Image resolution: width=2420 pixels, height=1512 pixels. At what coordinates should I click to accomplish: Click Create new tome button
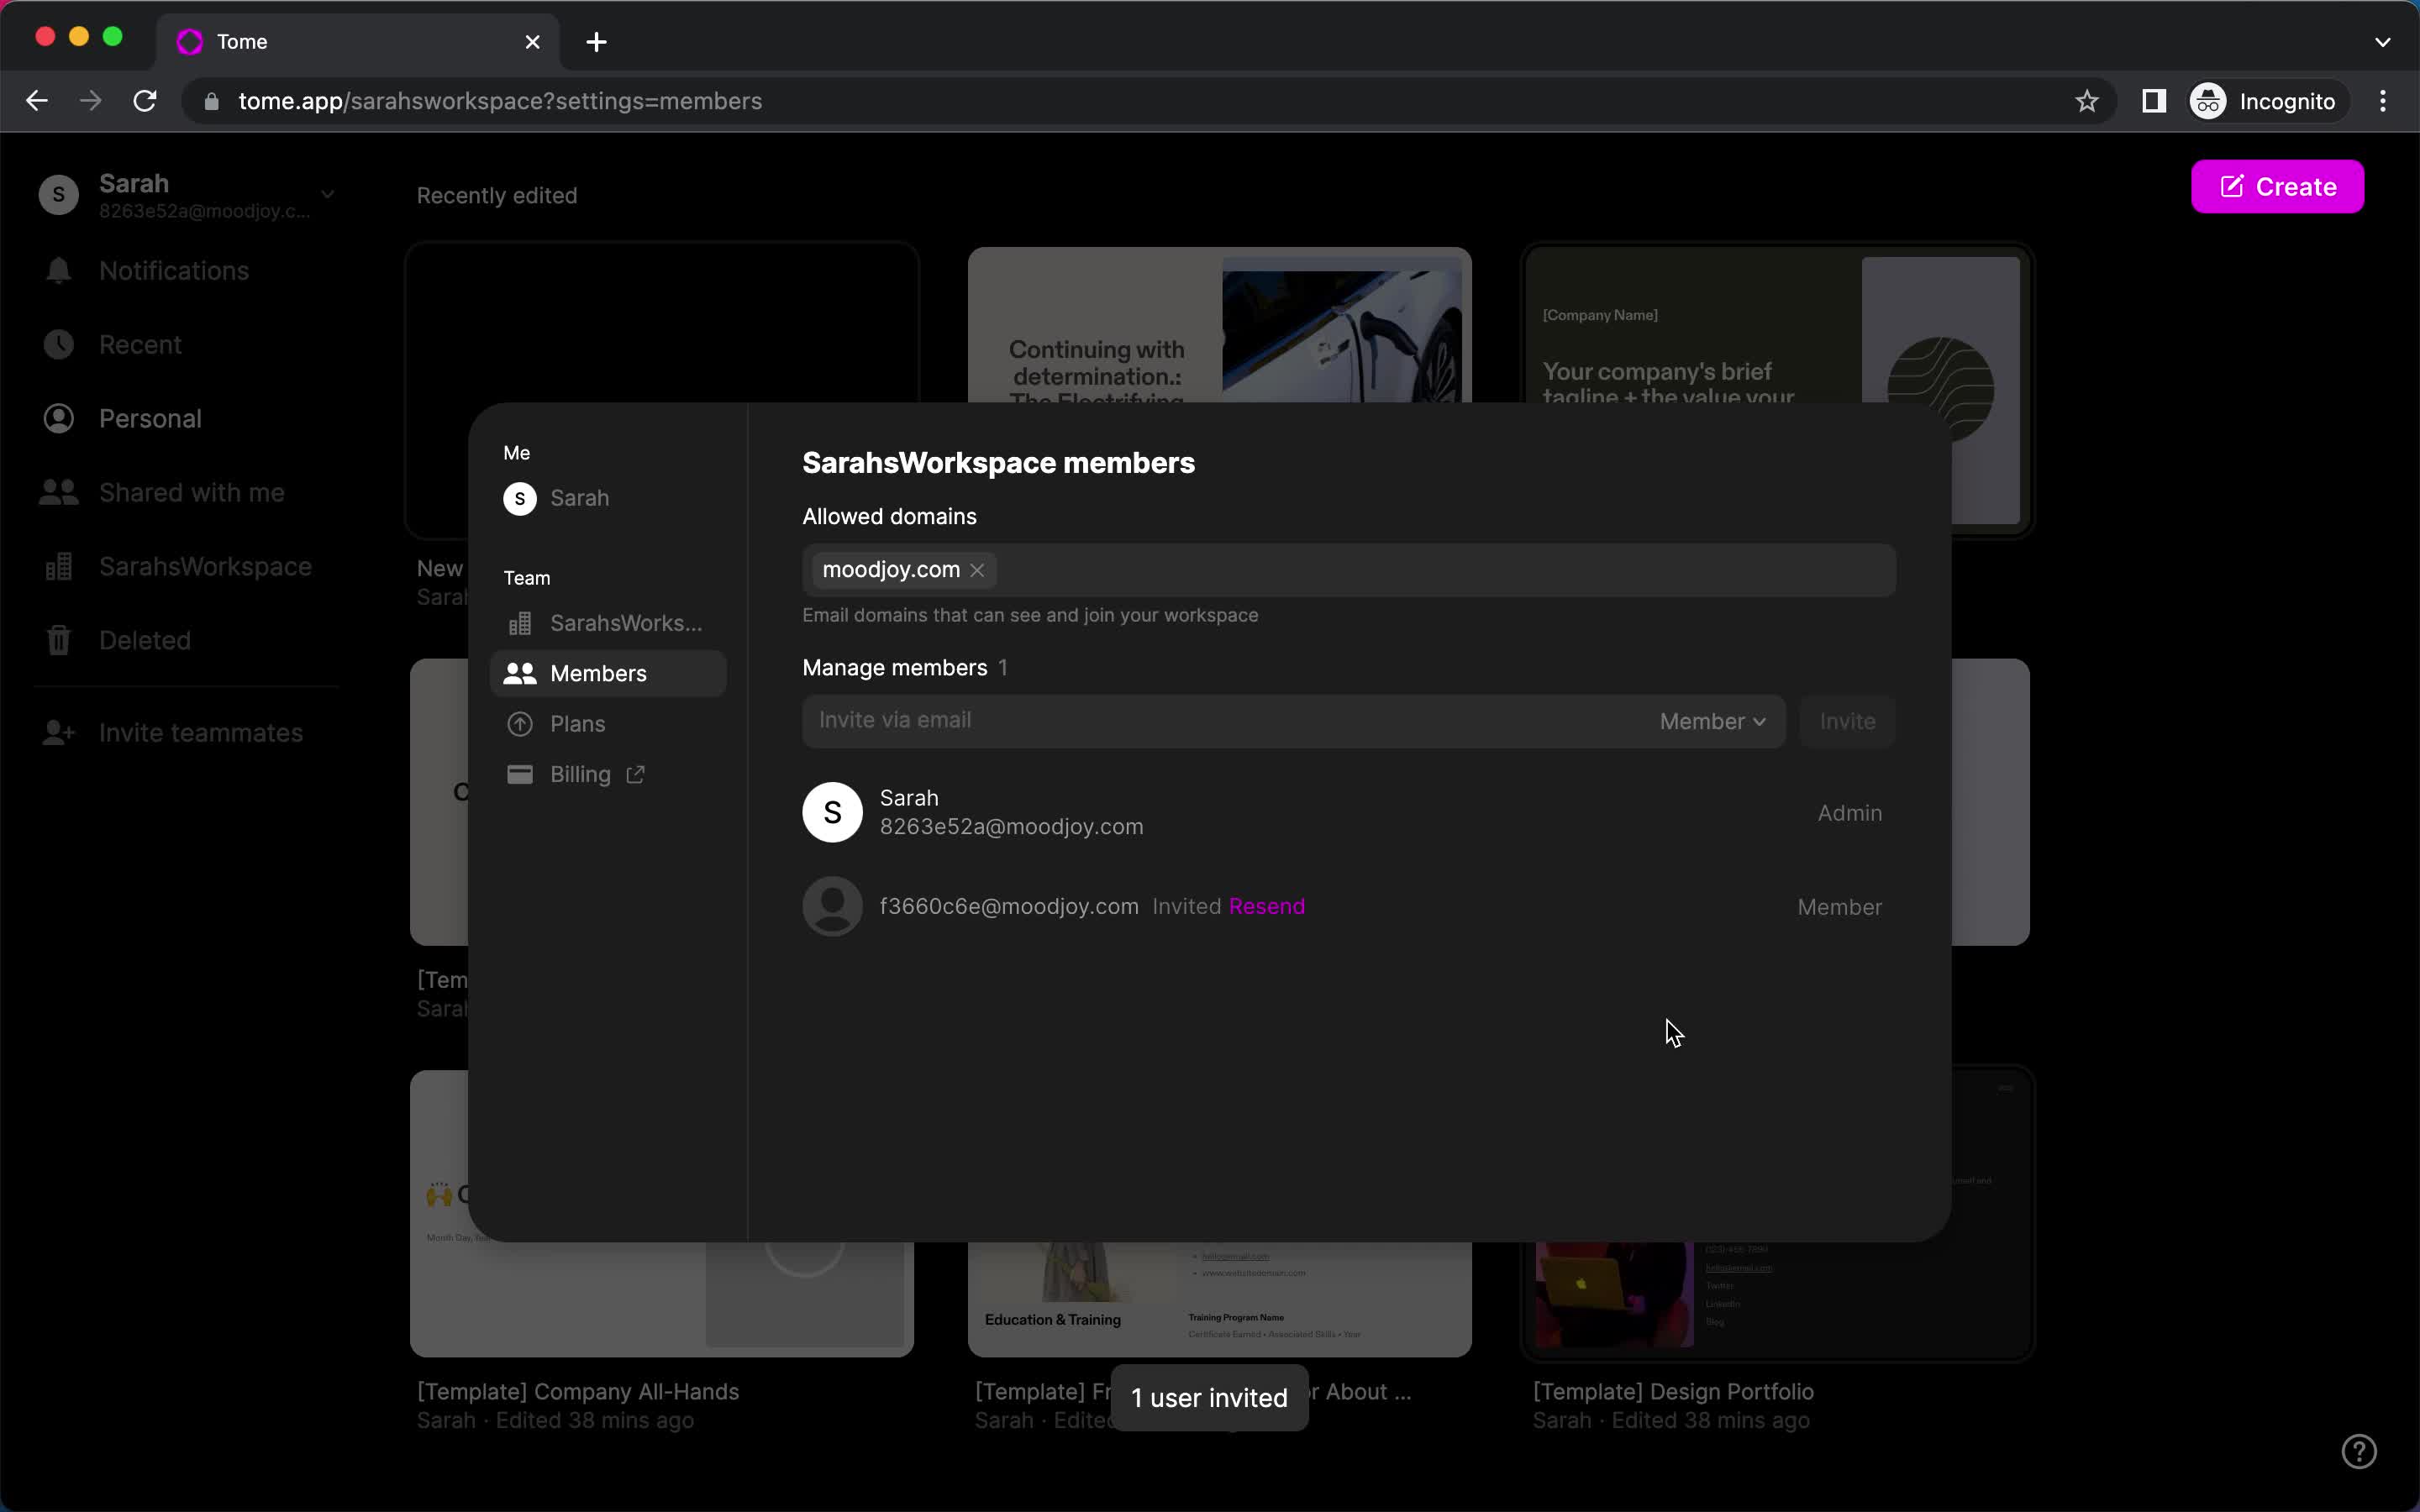click(2277, 186)
